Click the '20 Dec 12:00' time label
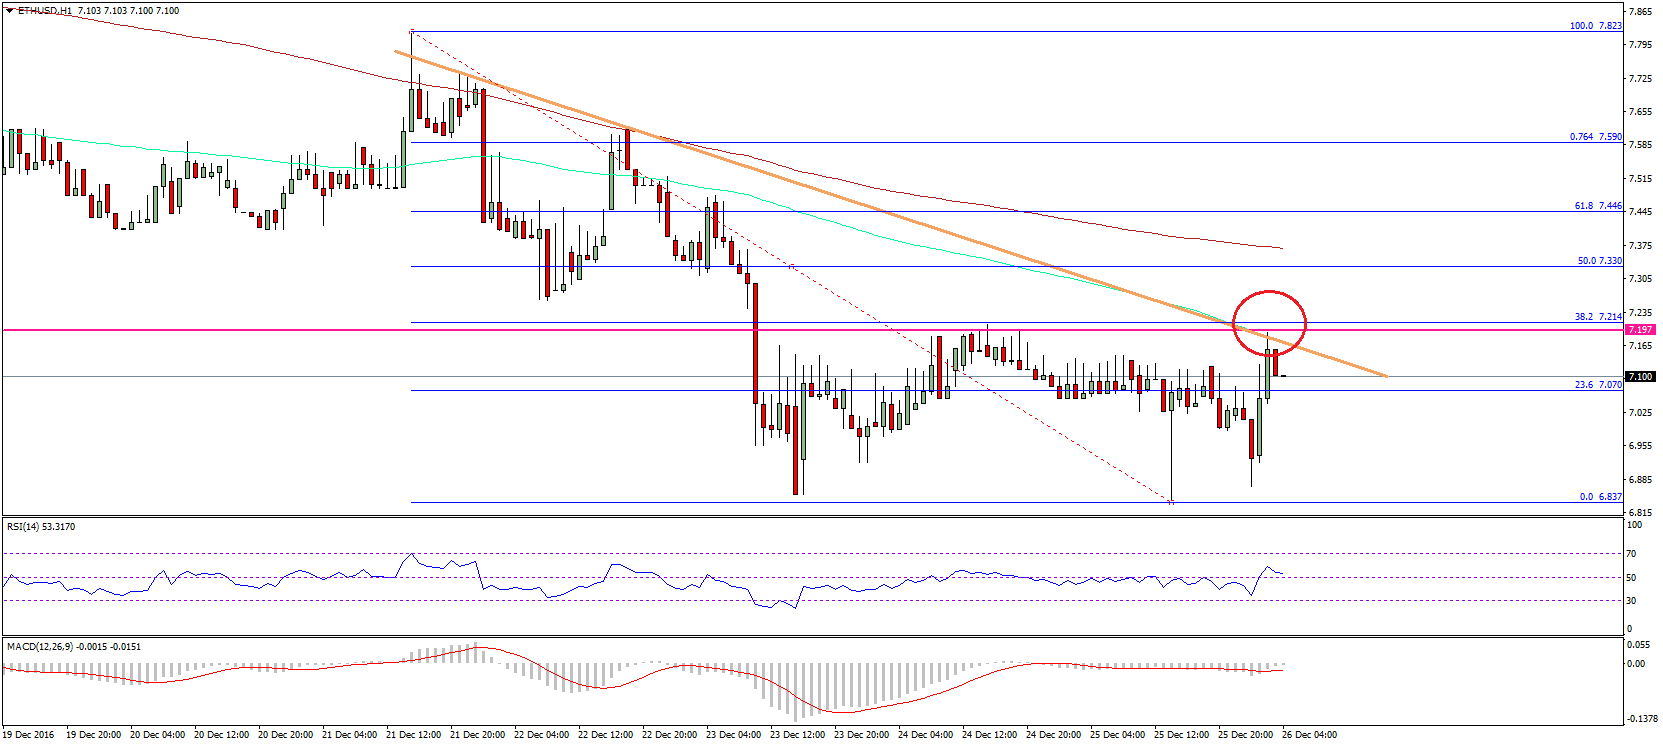The height and width of the screenshot is (746, 1663). tap(222, 735)
